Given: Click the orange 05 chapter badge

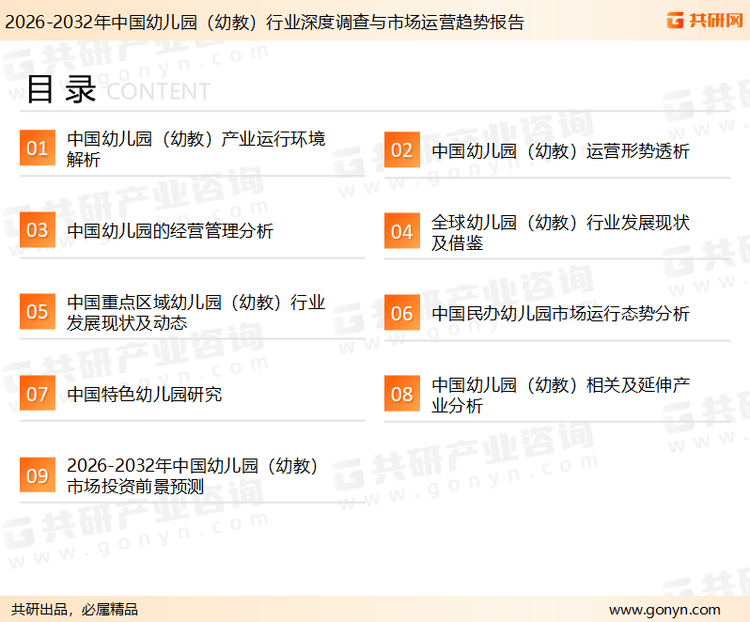Looking at the screenshot, I should pyautogui.click(x=37, y=312).
